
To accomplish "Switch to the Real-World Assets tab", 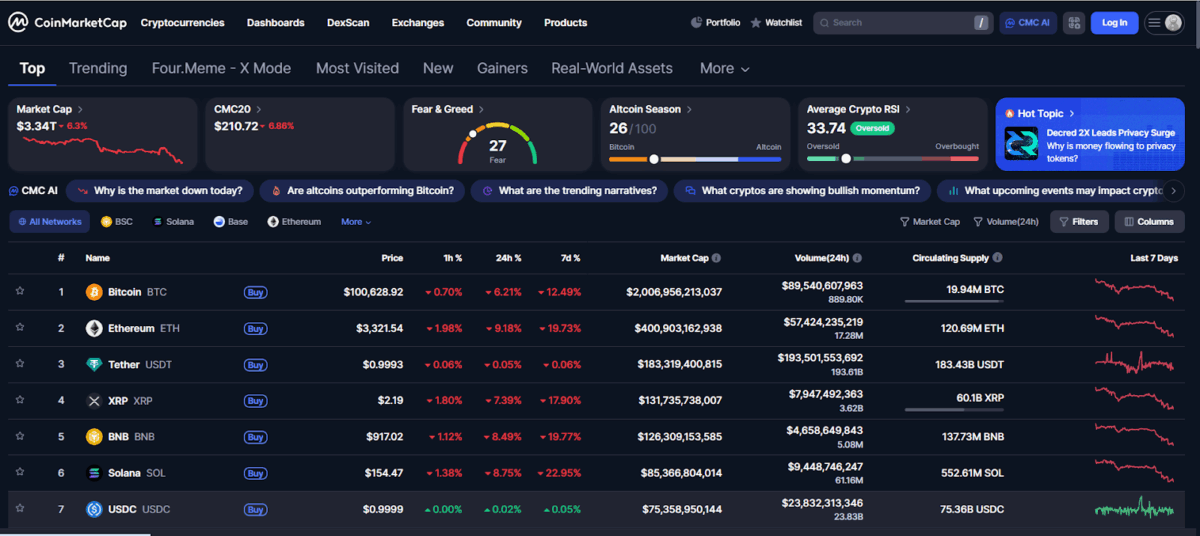I will point(612,68).
